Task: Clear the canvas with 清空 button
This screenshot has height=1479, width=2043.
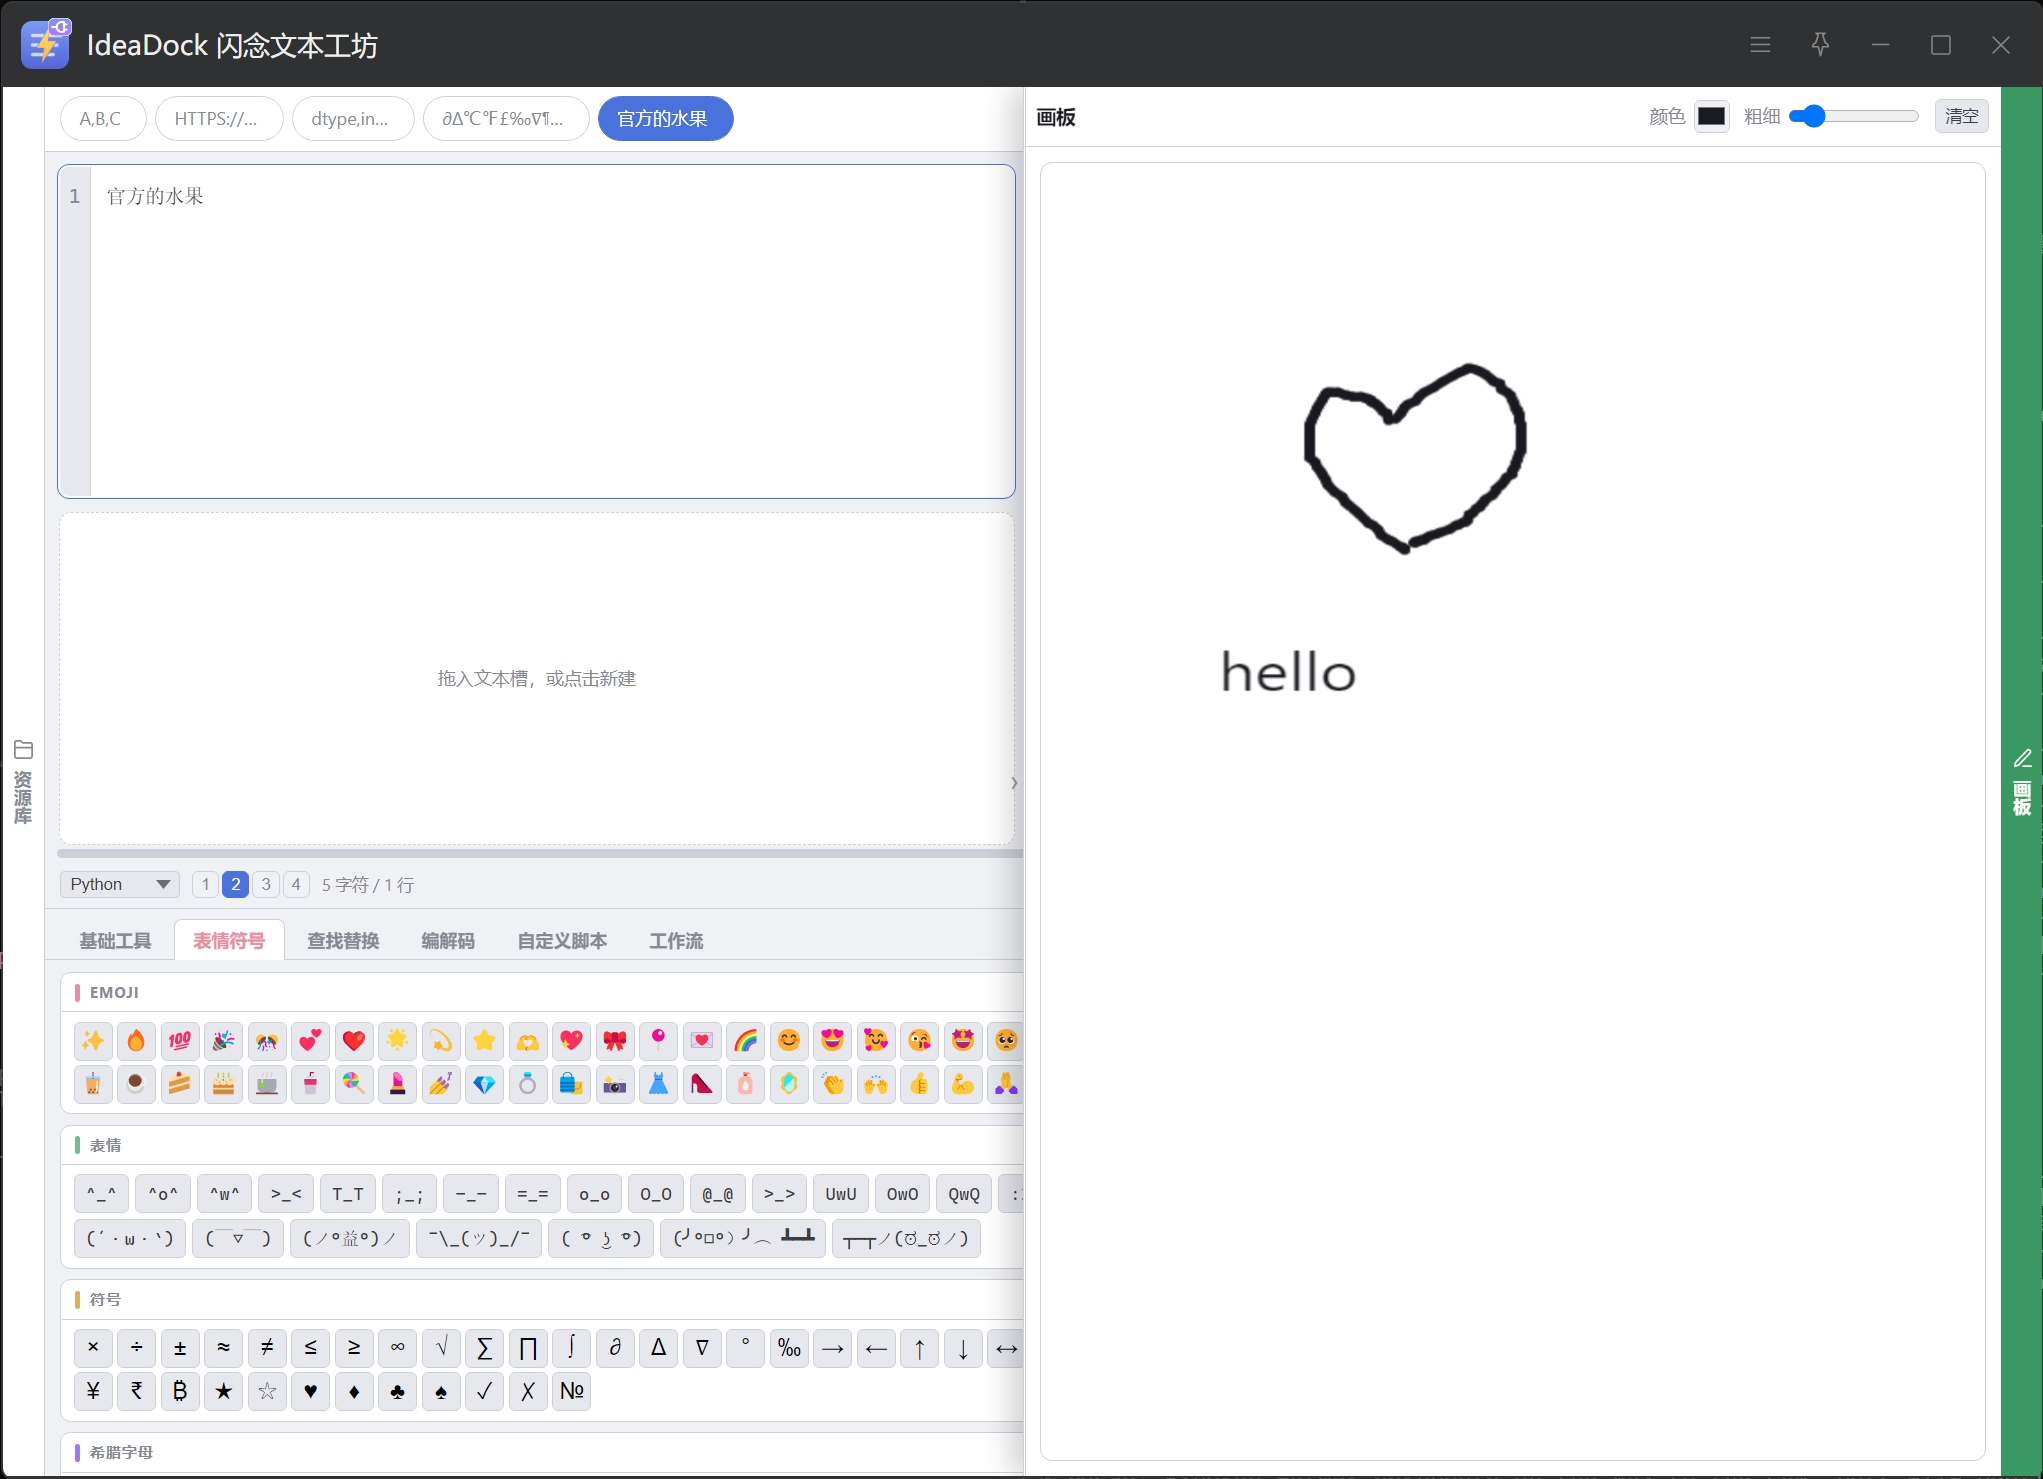Action: pyautogui.click(x=1961, y=116)
